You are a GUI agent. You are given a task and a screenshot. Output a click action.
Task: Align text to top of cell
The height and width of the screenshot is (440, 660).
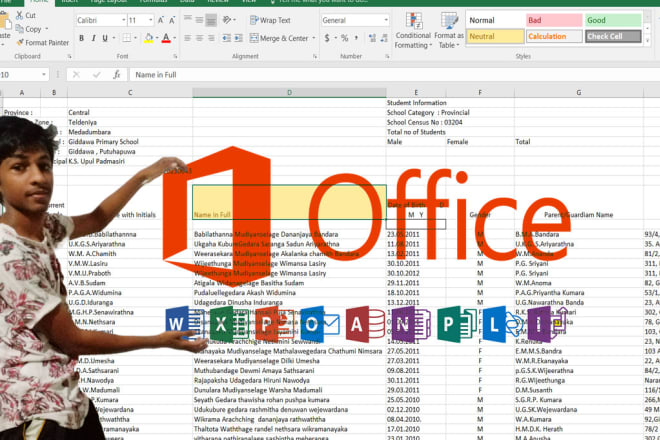(x=188, y=19)
